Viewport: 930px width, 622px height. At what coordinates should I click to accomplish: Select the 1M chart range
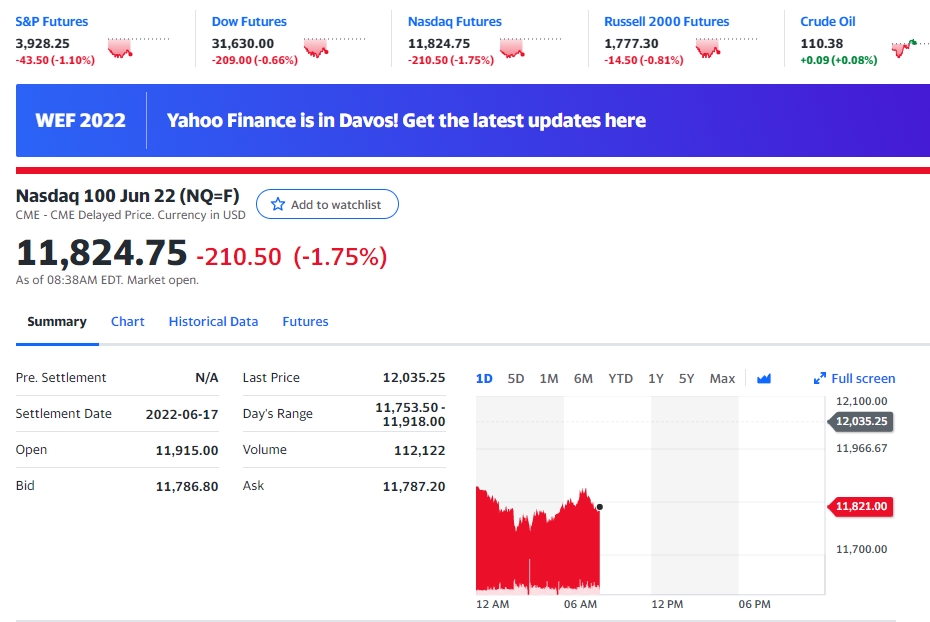click(549, 378)
